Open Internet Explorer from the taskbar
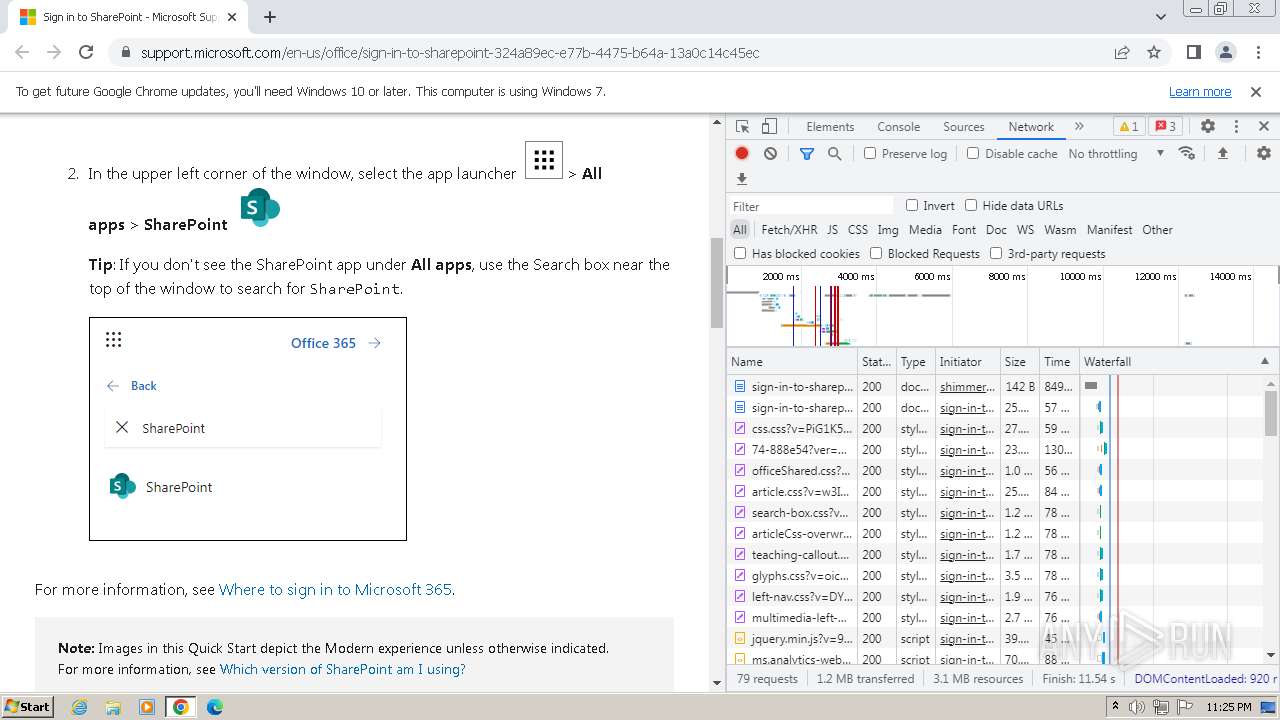 coord(80,706)
